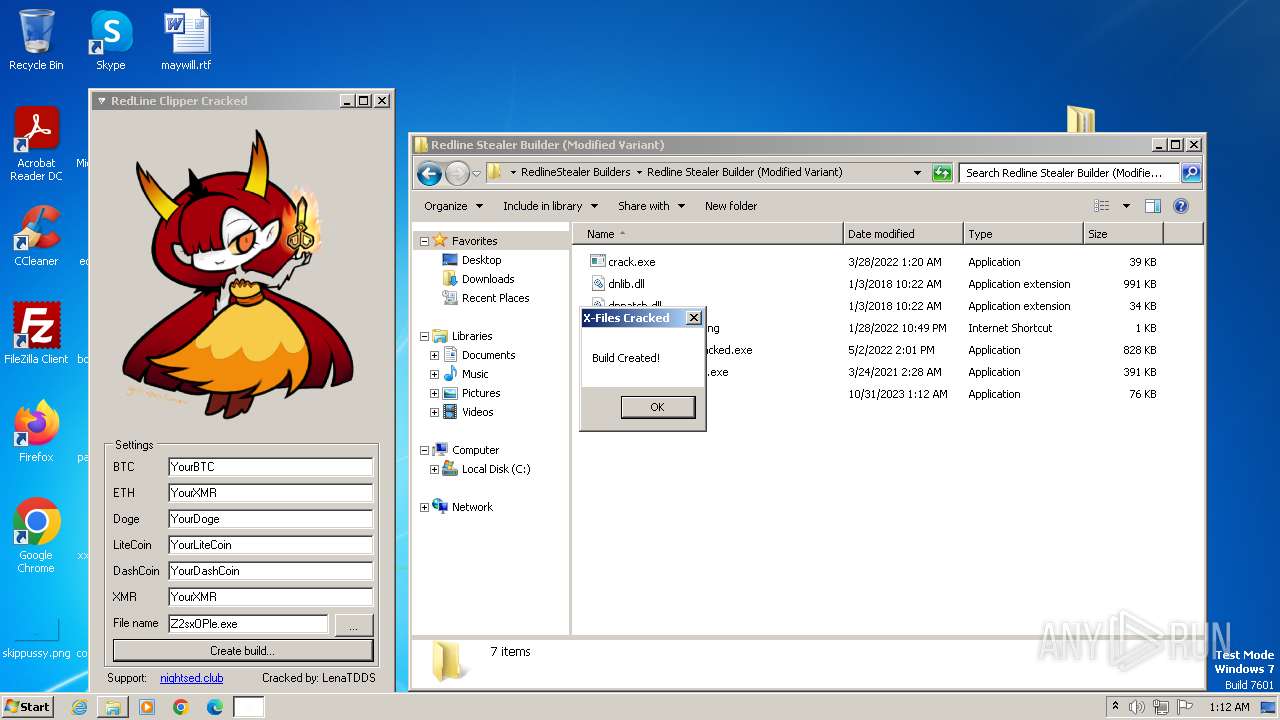Click the ETH address input field
Viewport: 1280px width, 720px height.
pyautogui.click(x=270, y=493)
